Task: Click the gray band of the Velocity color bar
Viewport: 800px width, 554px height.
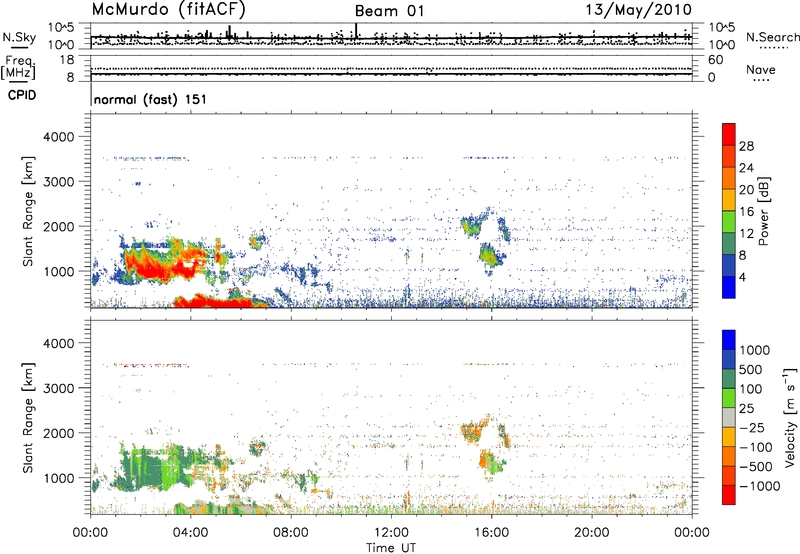Action: pos(729,418)
